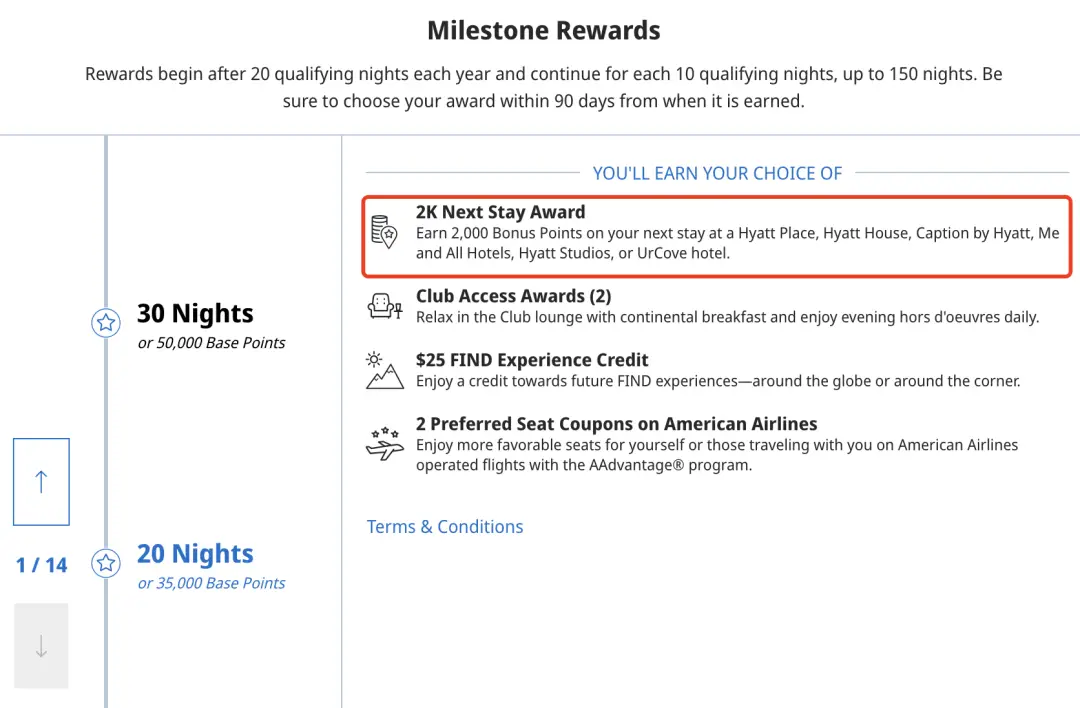Click the star marker beside 20 Nights
Image resolution: width=1080 pixels, height=708 pixels.
coord(106,563)
